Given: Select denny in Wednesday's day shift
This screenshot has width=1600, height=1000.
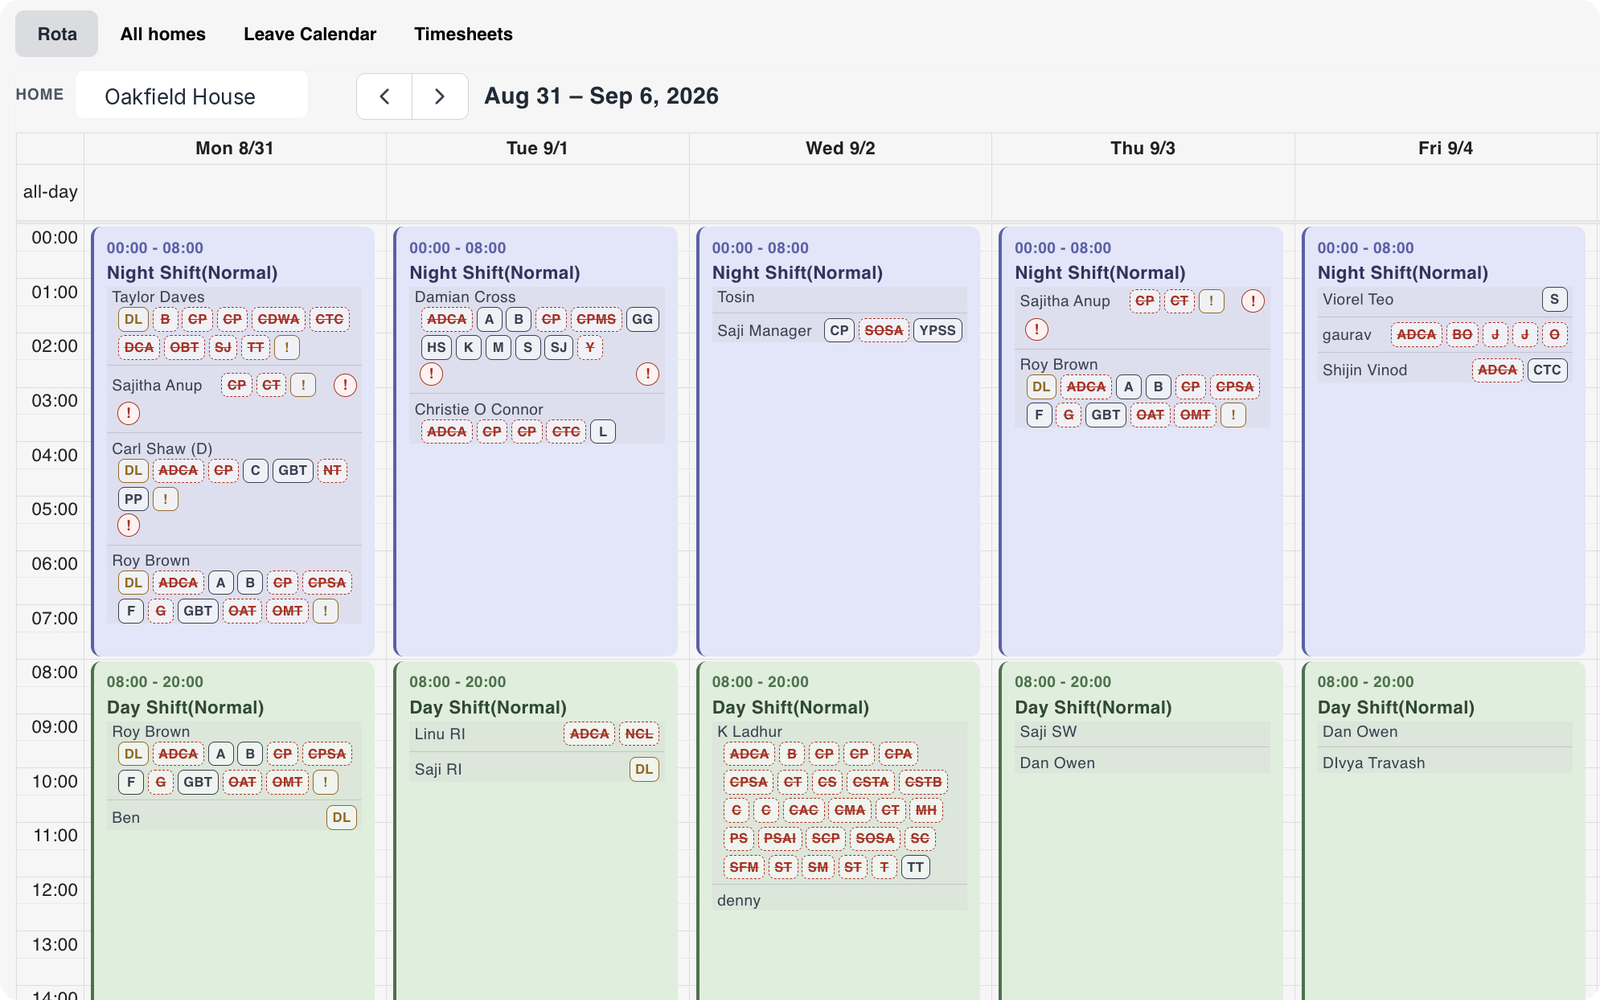Looking at the screenshot, I should 739,900.
